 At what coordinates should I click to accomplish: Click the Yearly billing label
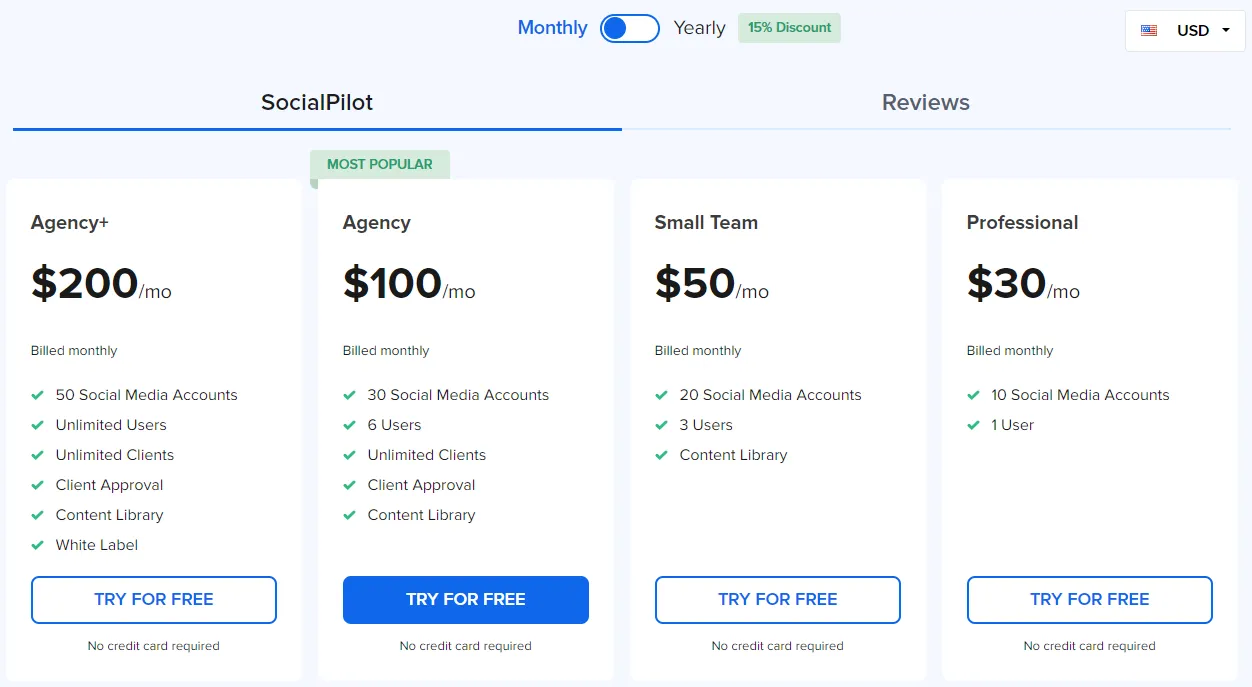(699, 28)
